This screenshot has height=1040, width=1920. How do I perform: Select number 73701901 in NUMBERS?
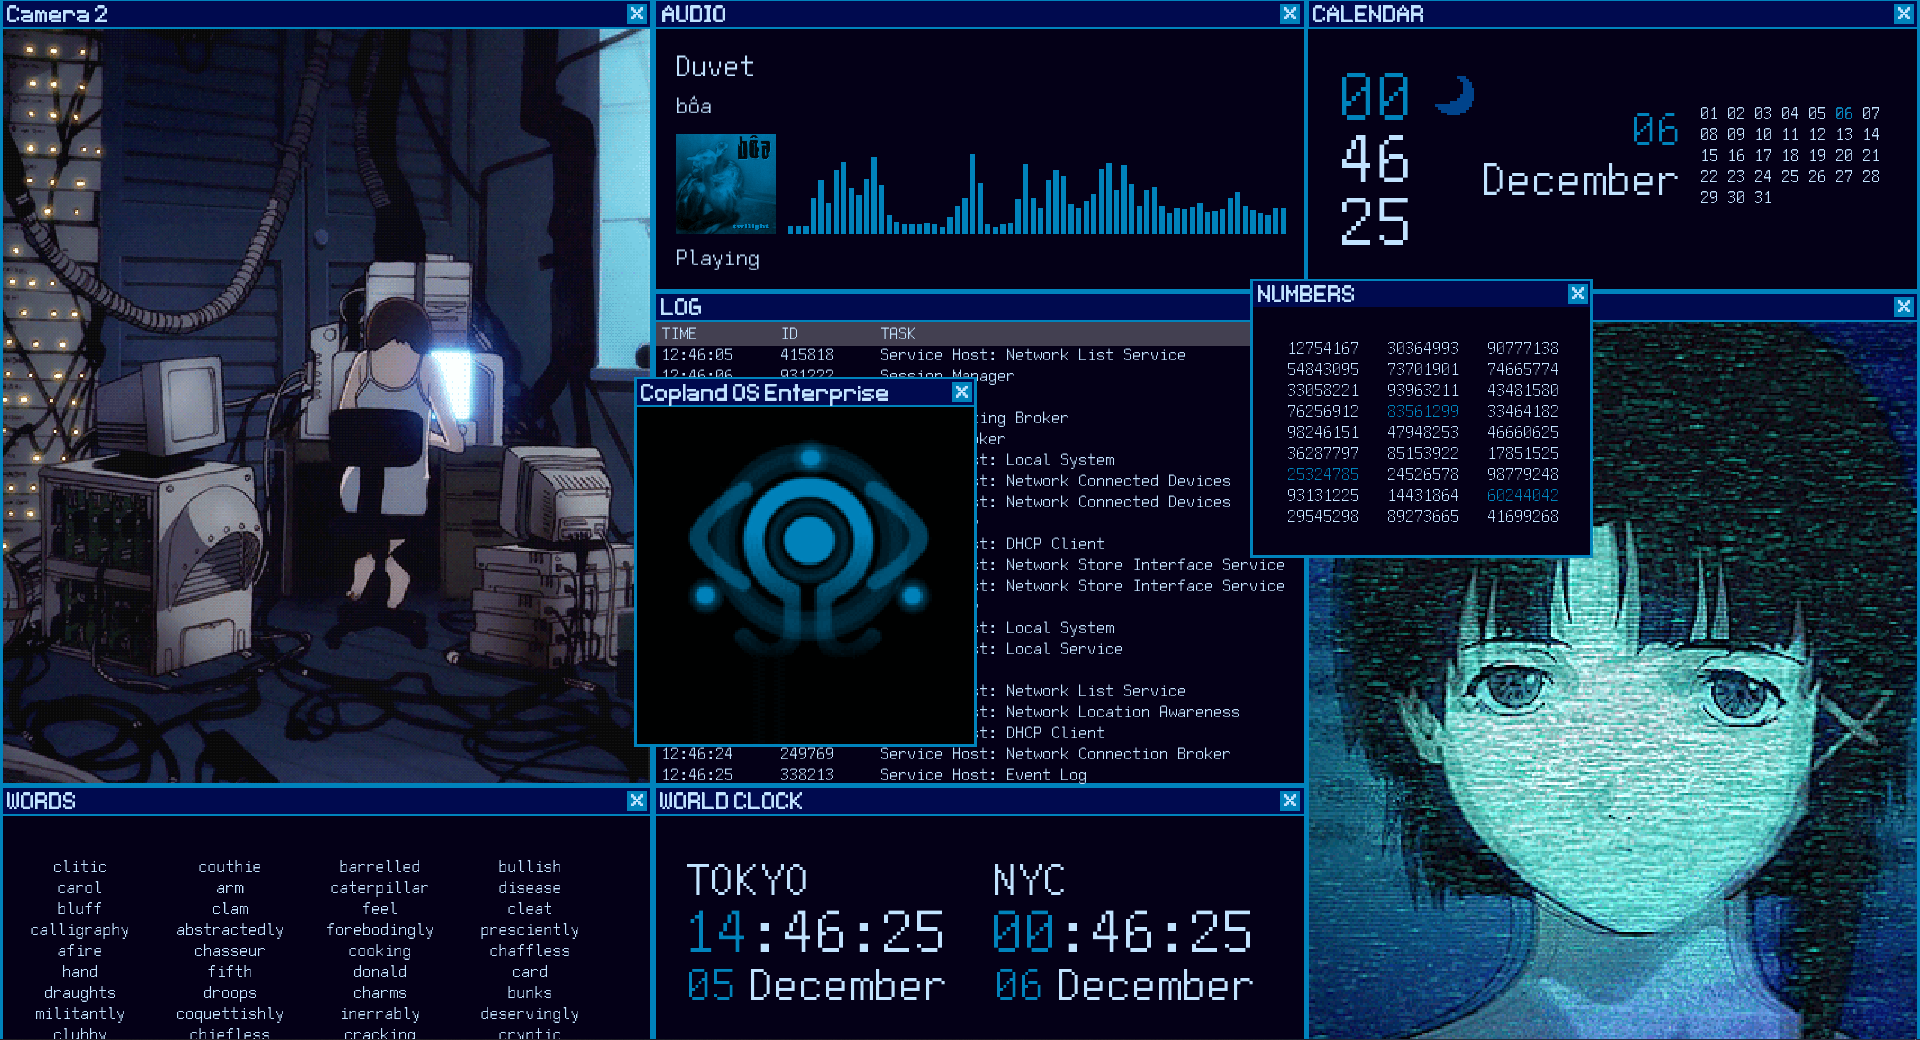point(1422,369)
